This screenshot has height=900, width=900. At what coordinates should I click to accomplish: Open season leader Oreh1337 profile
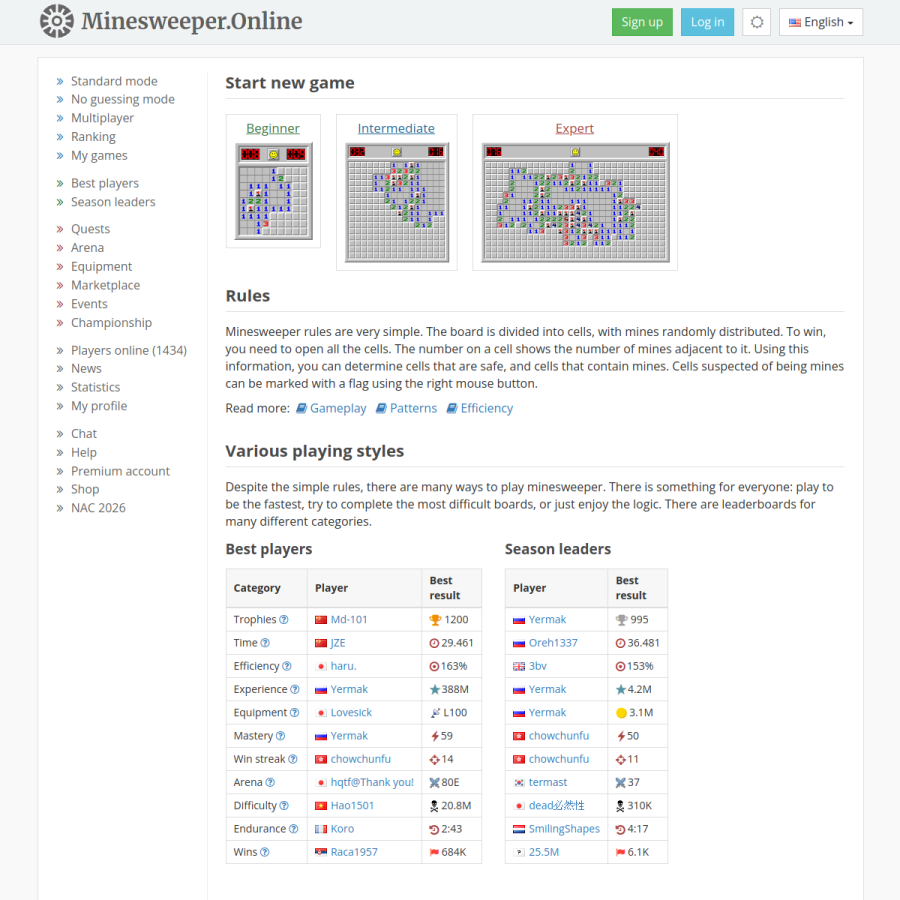coord(553,643)
